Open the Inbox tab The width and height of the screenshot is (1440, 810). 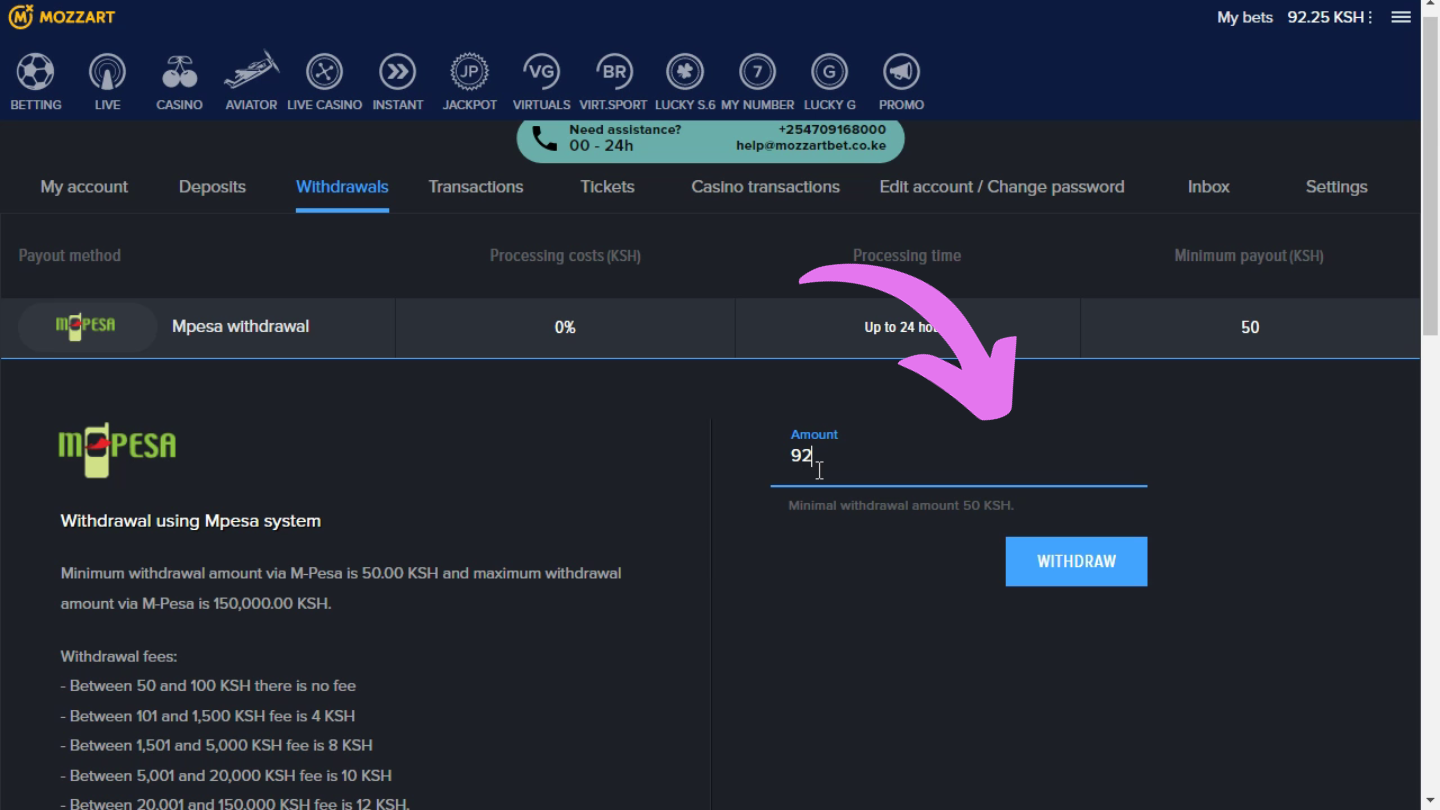(x=1208, y=187)
